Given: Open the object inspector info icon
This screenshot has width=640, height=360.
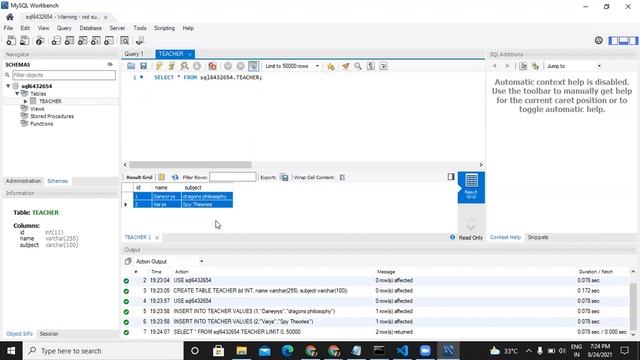Looking at the screenshot, I should 40,40.
